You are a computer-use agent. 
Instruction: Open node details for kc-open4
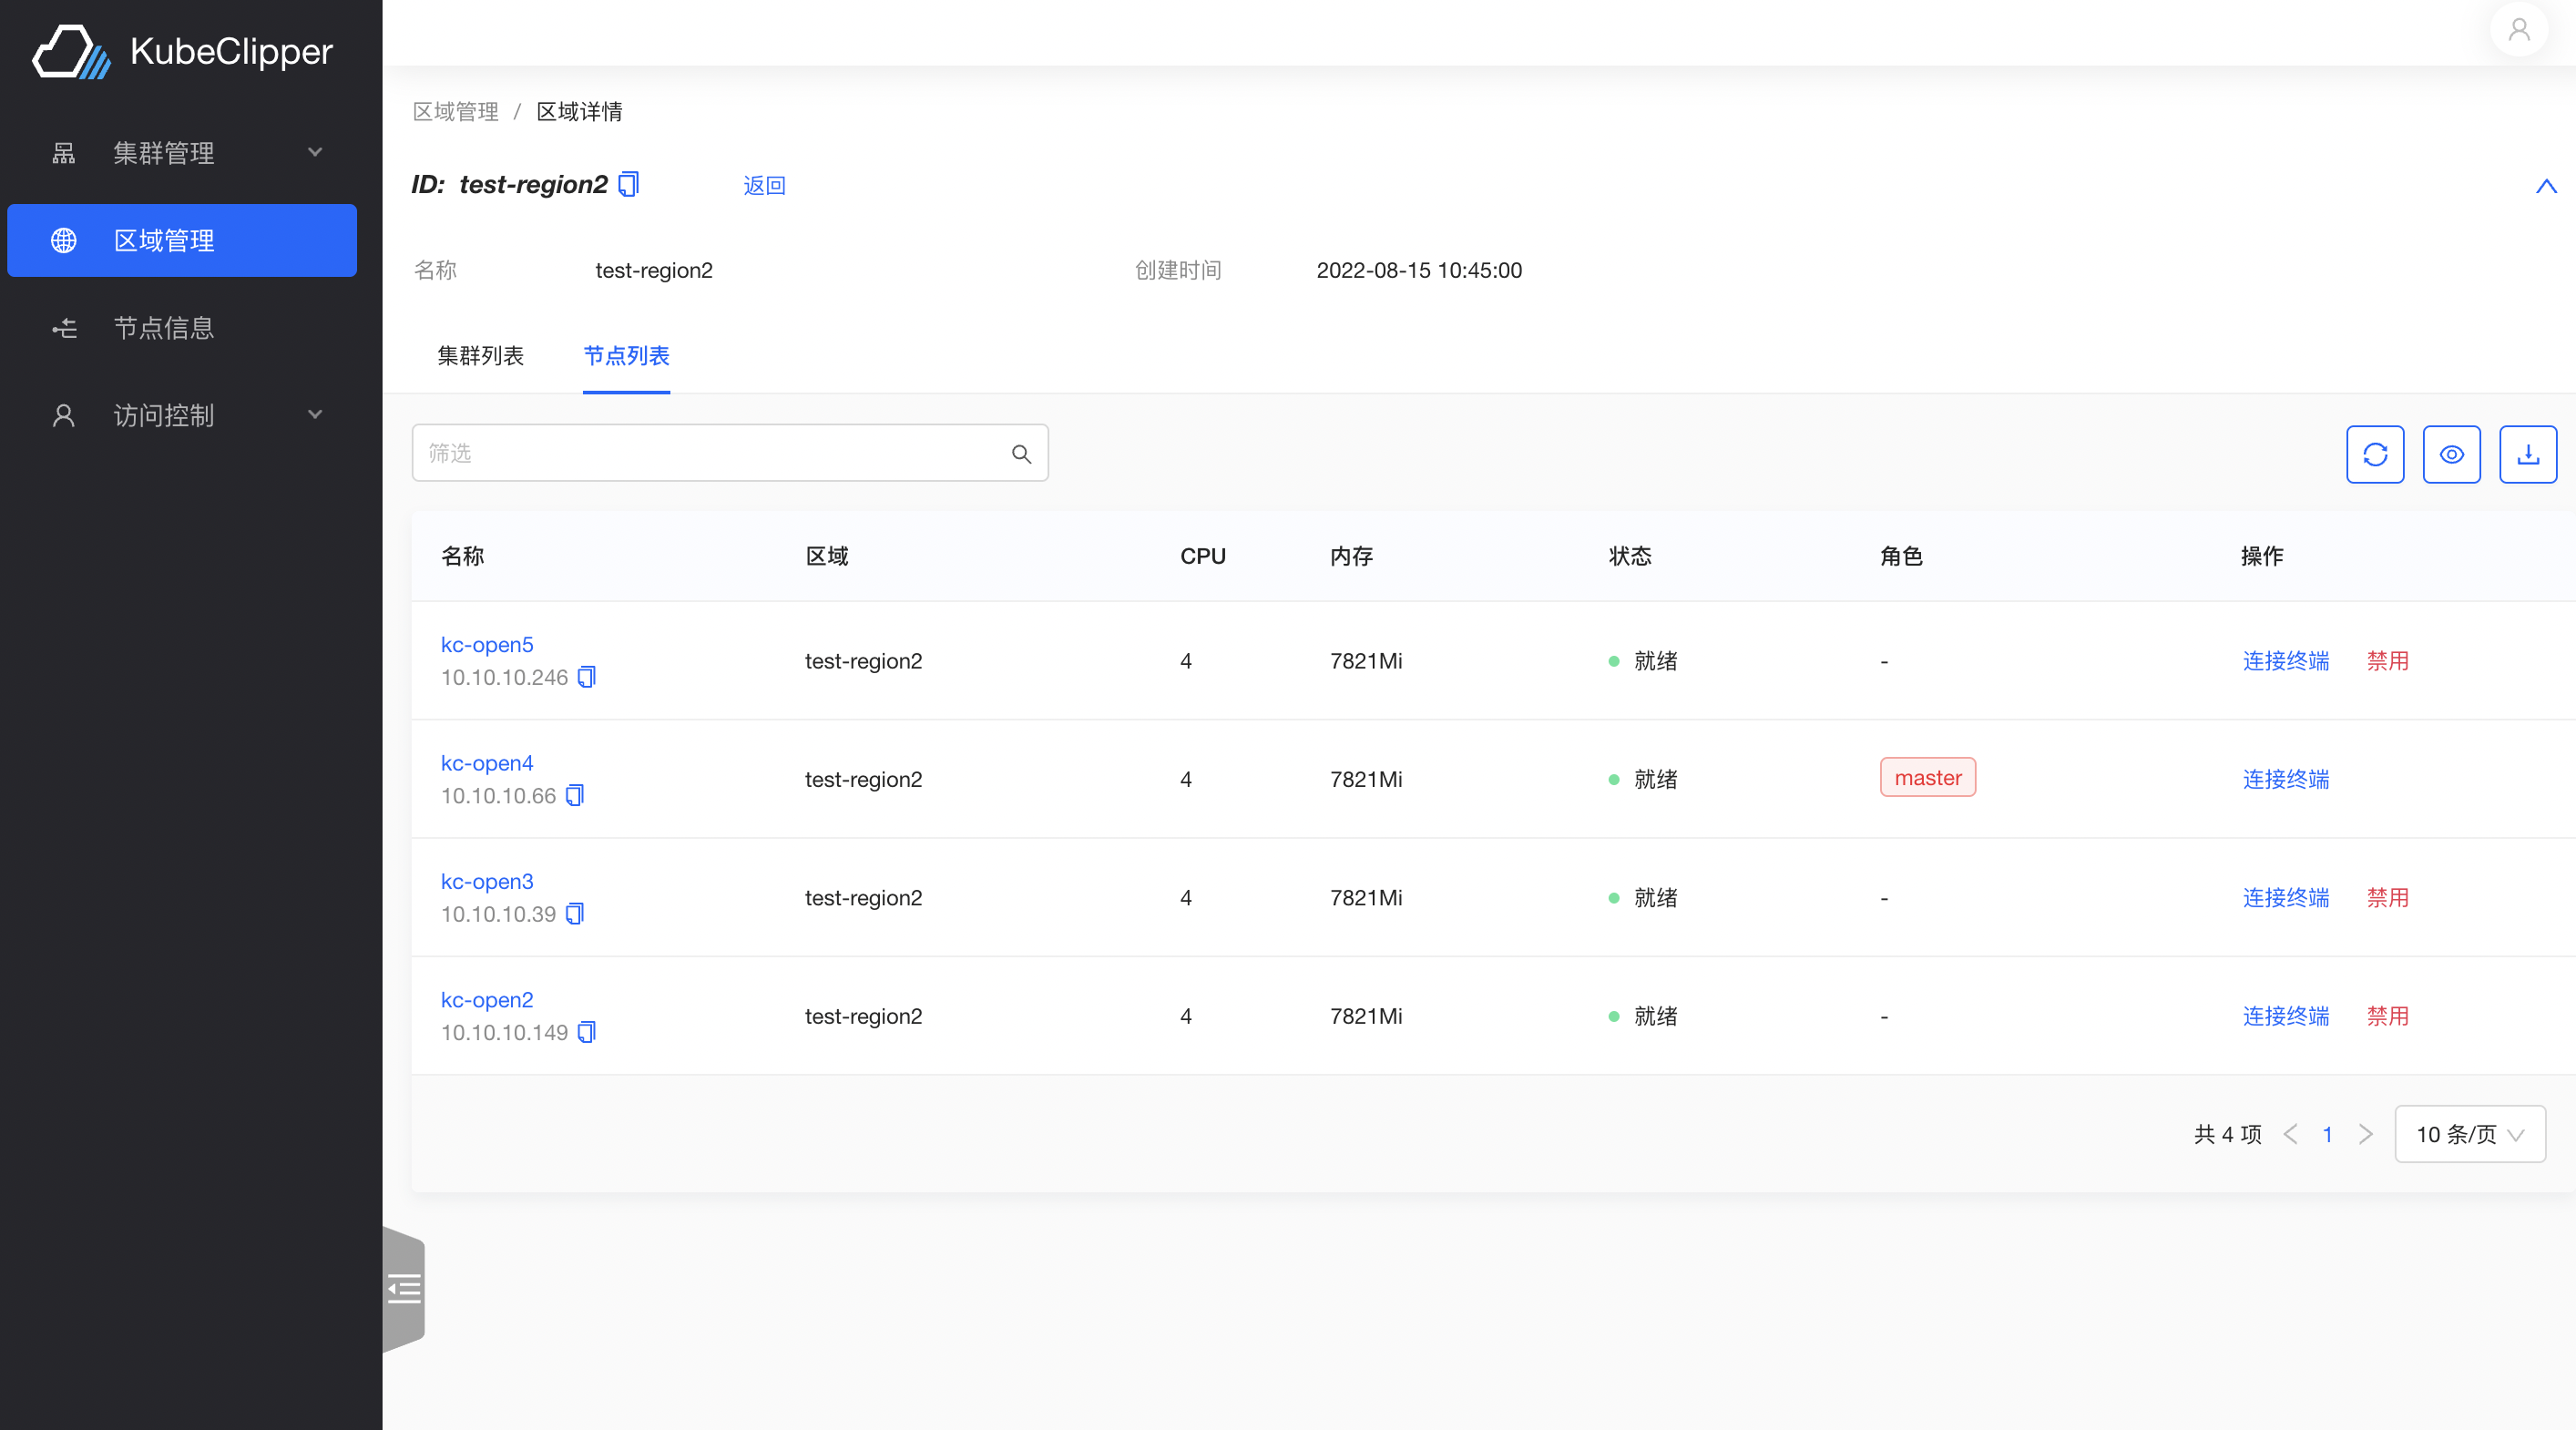coord(487,763)
